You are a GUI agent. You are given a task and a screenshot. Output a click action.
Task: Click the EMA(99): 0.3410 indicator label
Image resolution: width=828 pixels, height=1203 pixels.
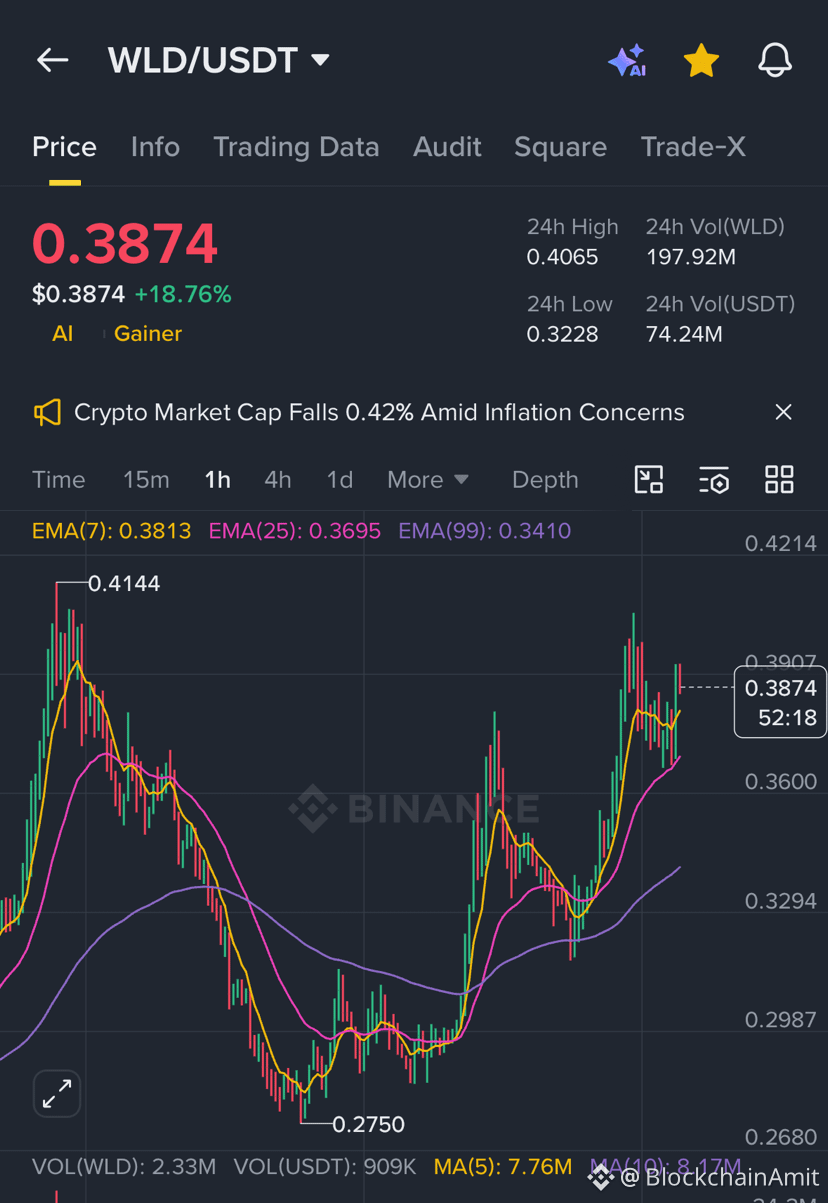click(x=484, y=531)
